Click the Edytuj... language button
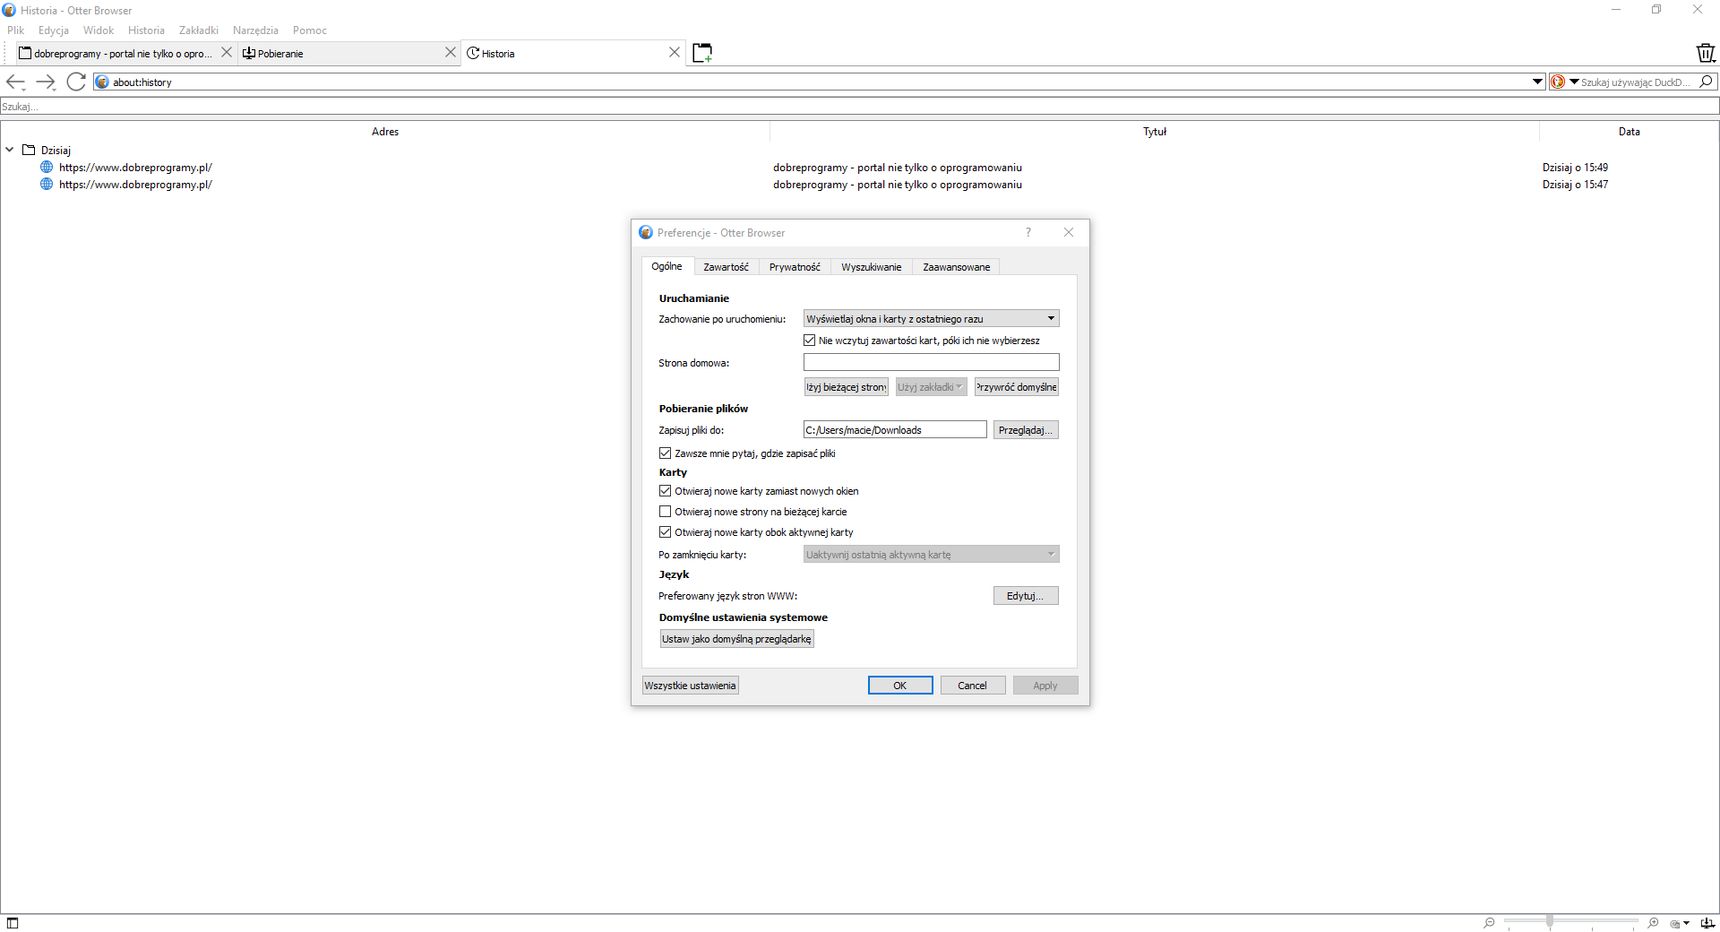The height and width of the screenshot is (932, 1720). (x=1025, y=596)
